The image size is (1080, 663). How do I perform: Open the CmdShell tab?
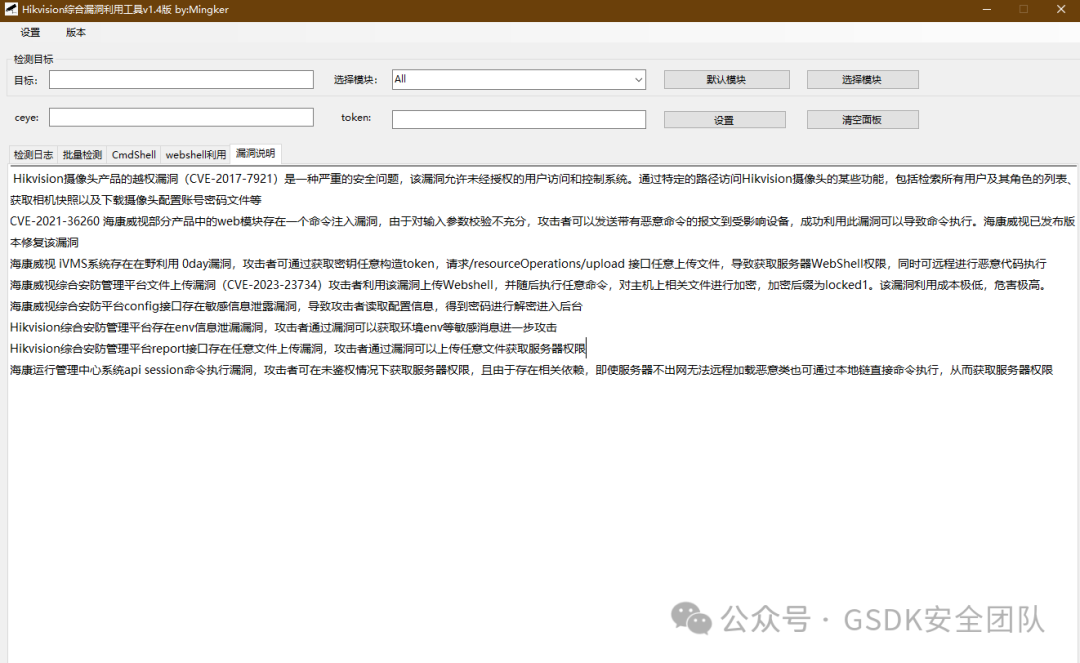coord(134,155)
